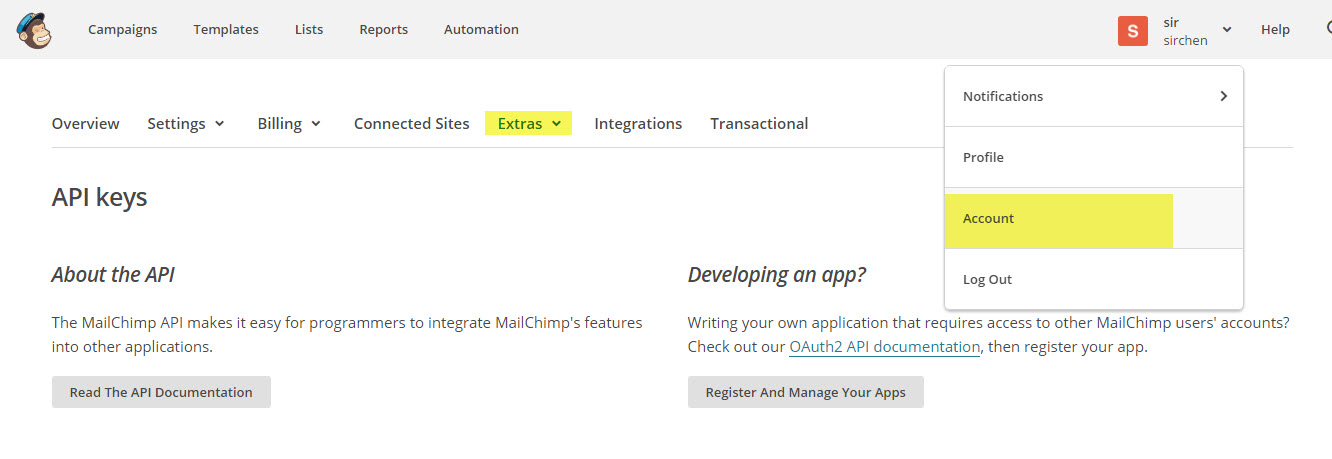This screenshot has width=1332, height=459.
Task: Click the search magnifier icon
Action: (1328, 29)
